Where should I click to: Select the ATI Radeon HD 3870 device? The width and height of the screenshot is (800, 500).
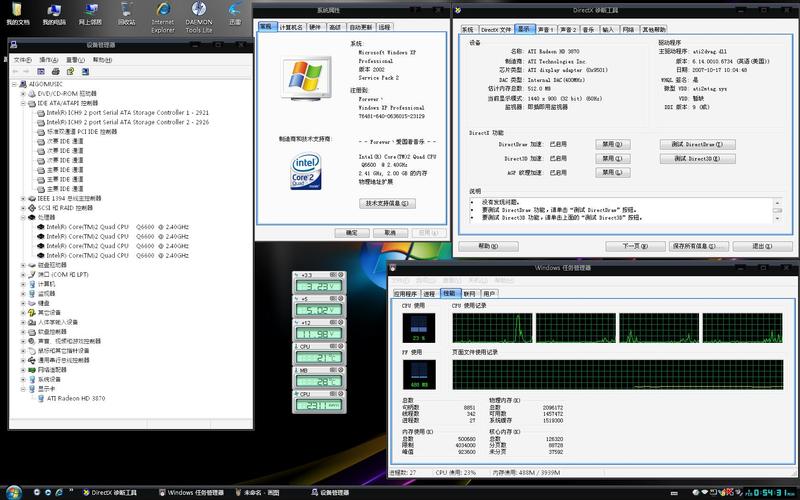pyautogui.click(x=76, y=398)
